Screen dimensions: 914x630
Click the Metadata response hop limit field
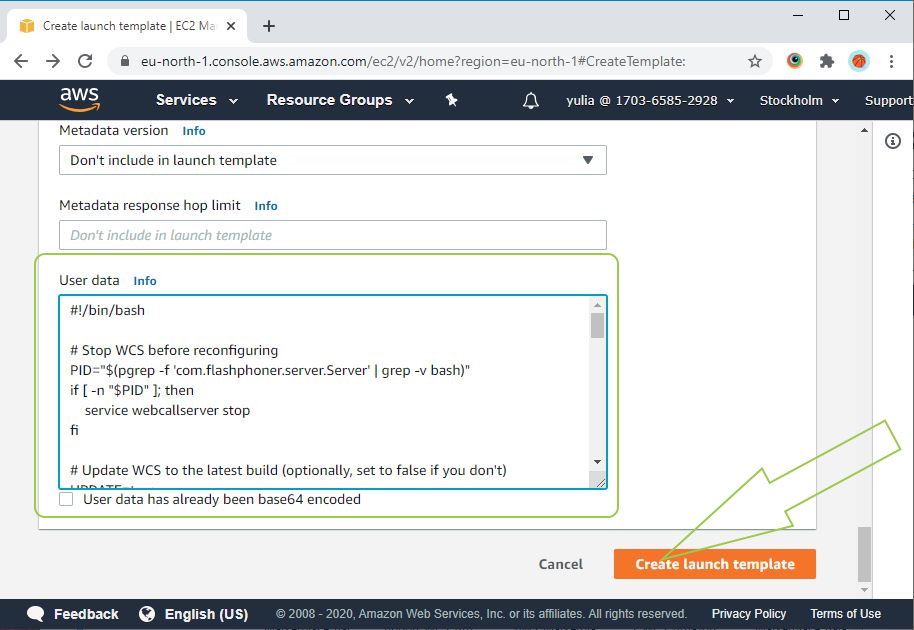pyautogui.click(x=333, y=235)
